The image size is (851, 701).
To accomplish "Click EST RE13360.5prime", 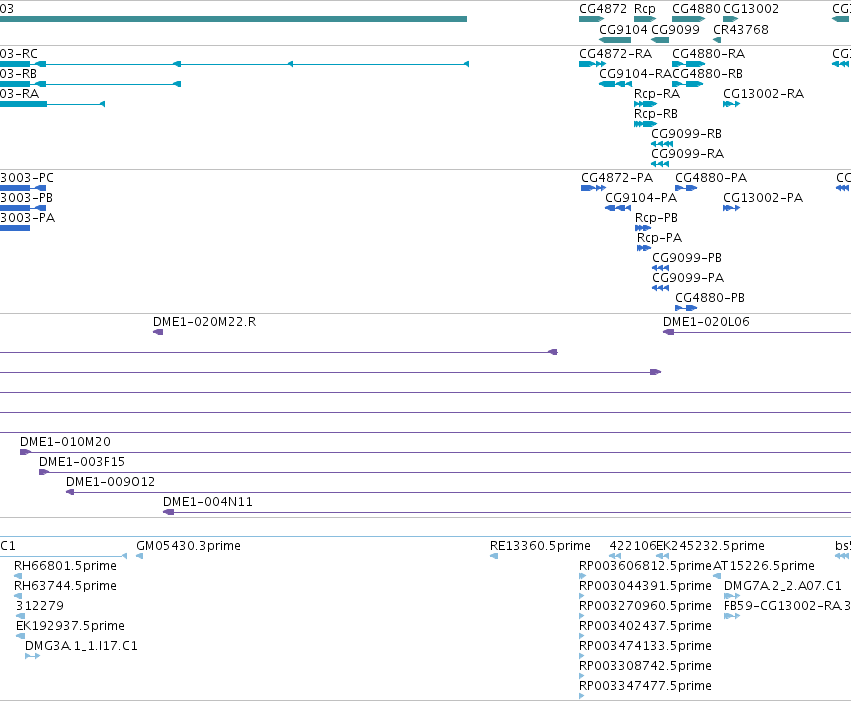I will (x=494, y=556).
